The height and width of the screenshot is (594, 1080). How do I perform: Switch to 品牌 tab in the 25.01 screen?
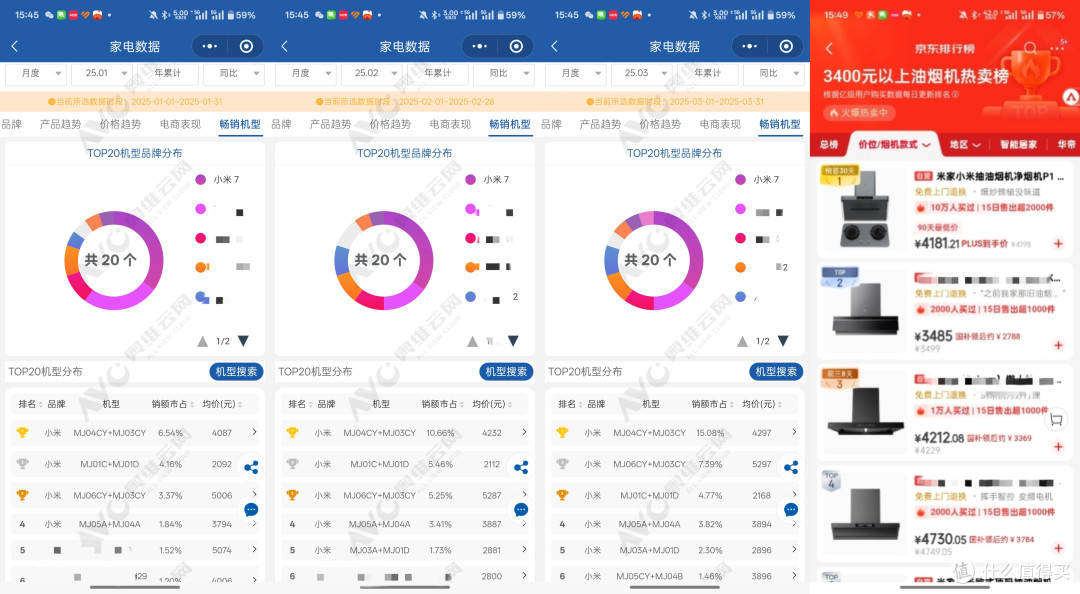(11, 124)
